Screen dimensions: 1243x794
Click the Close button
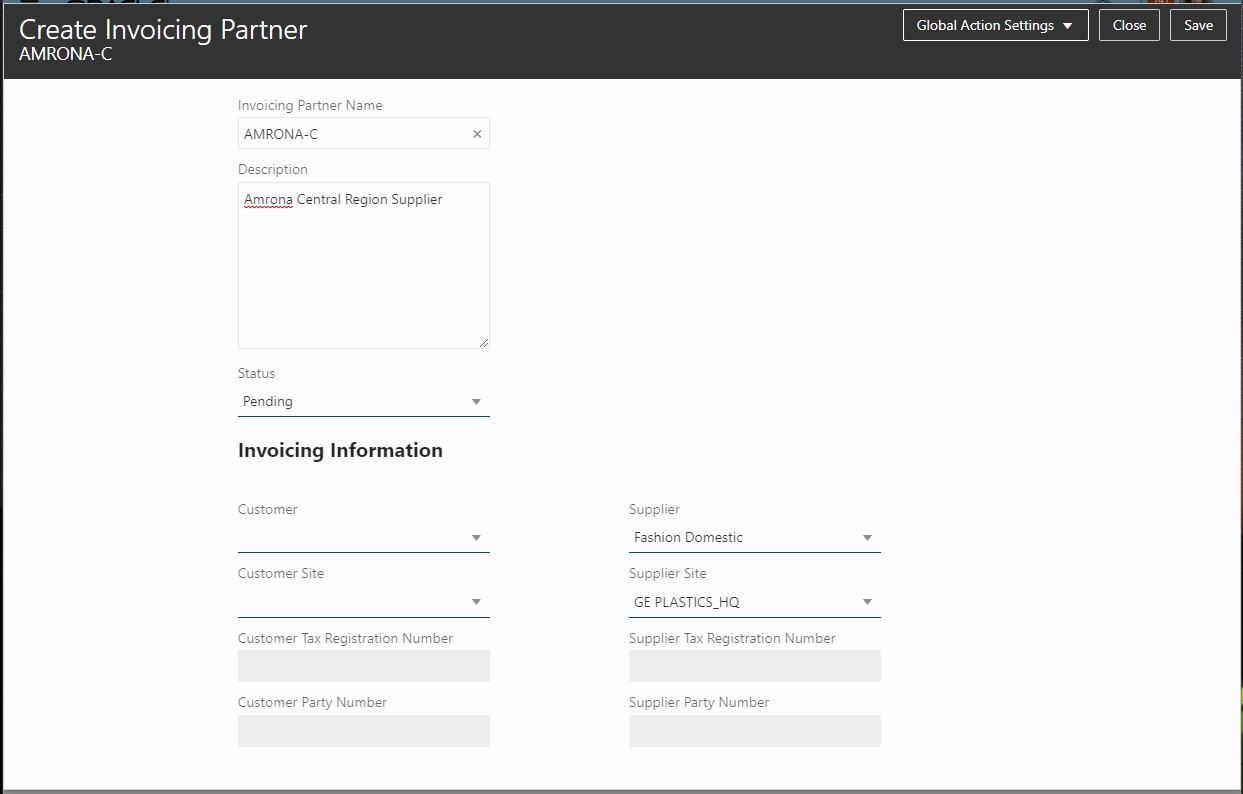1129,26
